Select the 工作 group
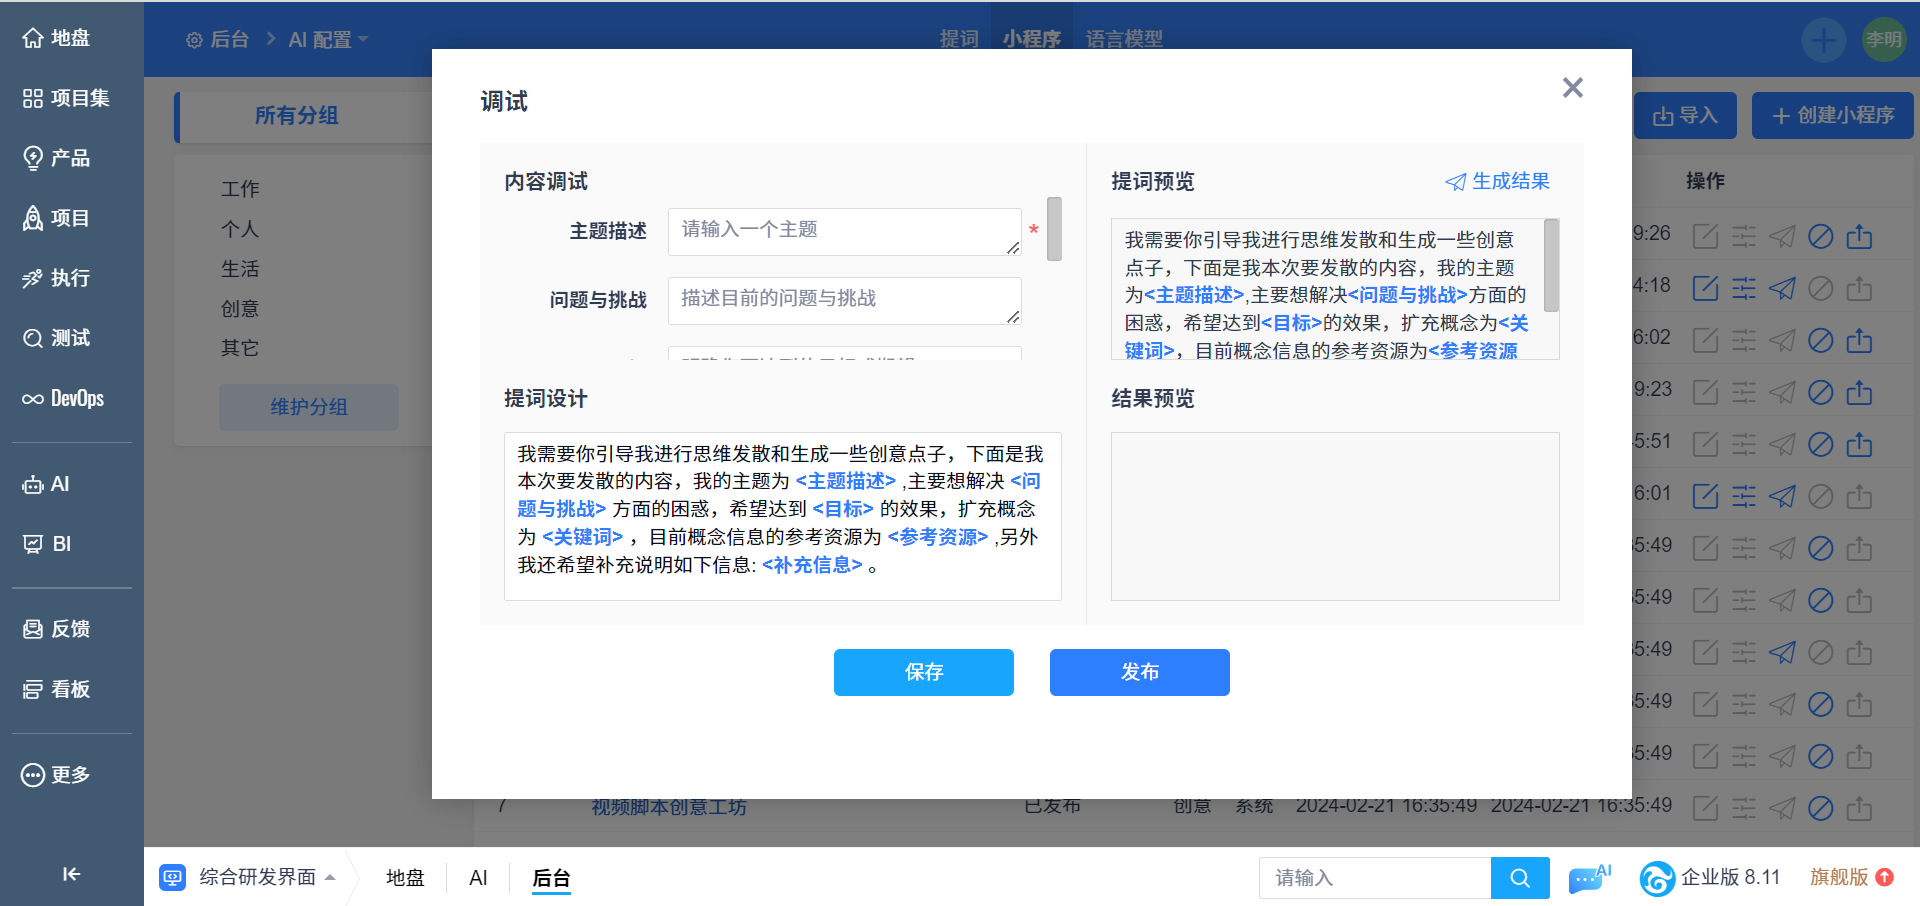The image size is (1920, 906). pyautogui.click(x=240, y=189)
